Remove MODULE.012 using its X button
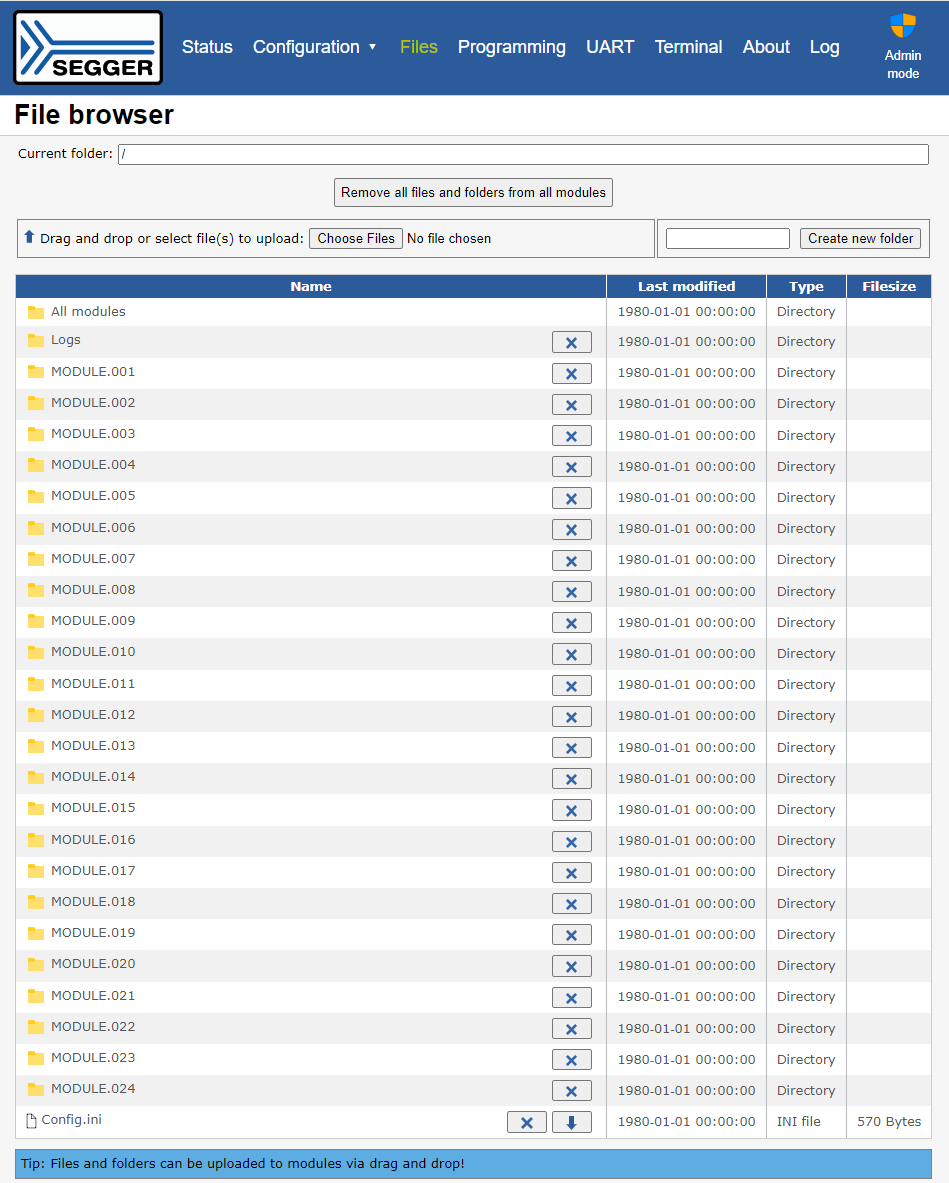The width and height of the screenshot is (949, 1183). [571, 716]
